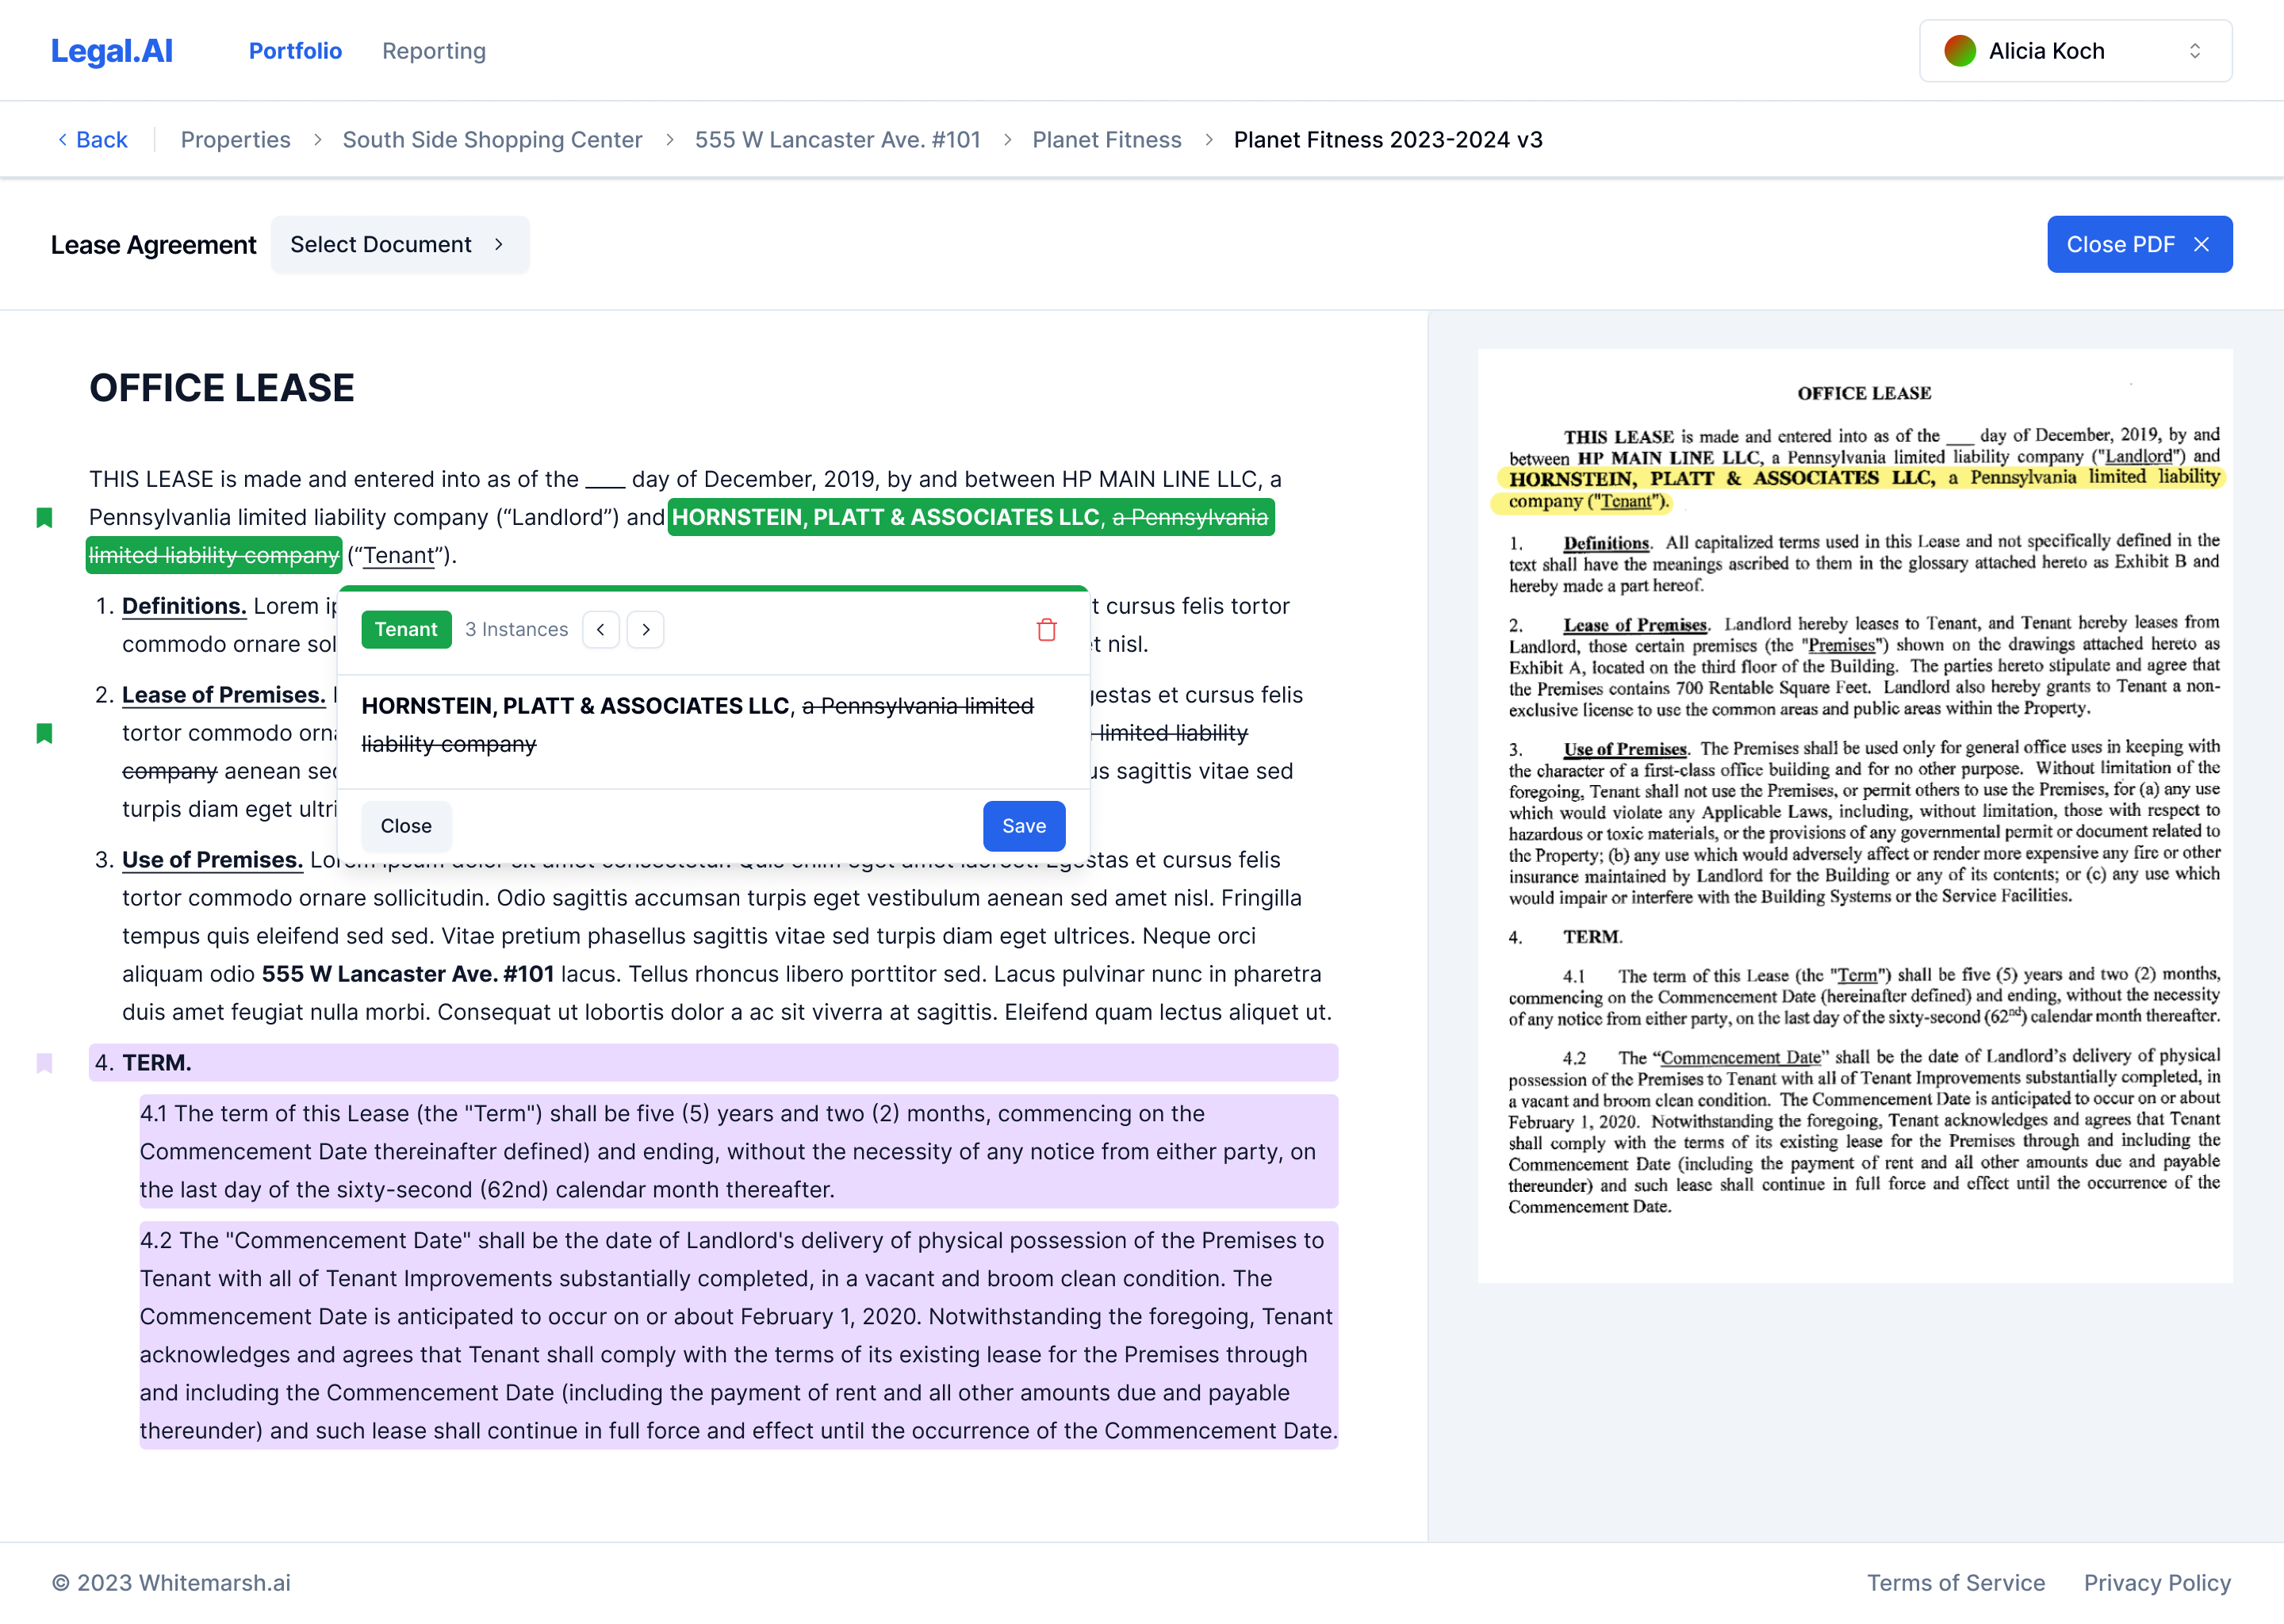Screen dimensions: 2284x1624
Task: Click the Lease Agreement label
Action: (154, 245)
